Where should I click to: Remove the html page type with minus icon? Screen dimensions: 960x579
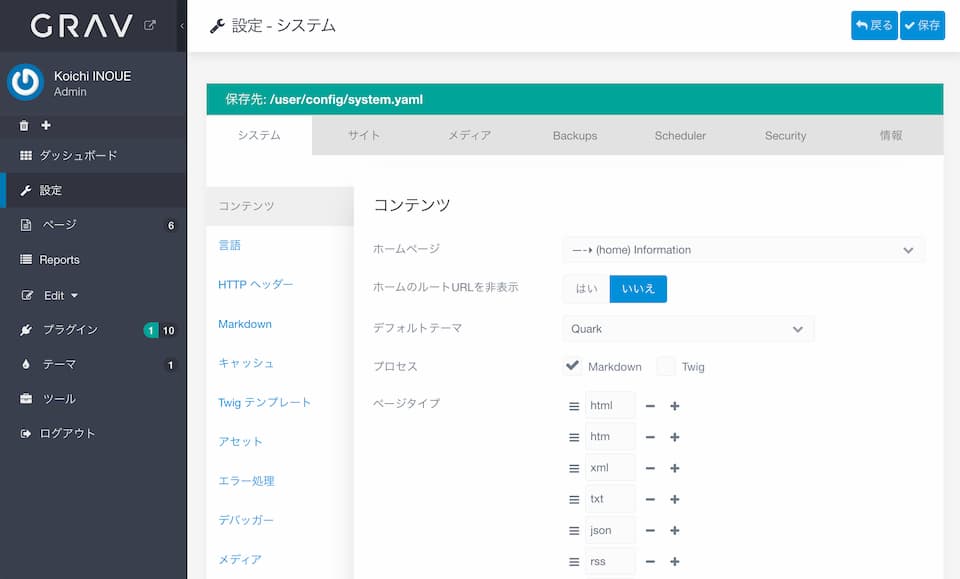click(650, 406)
